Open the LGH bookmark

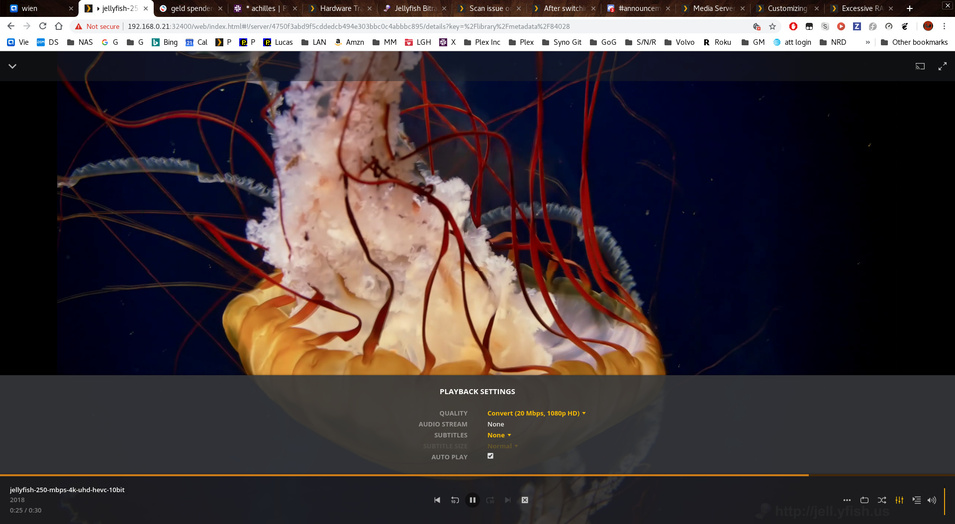point(418,42)
